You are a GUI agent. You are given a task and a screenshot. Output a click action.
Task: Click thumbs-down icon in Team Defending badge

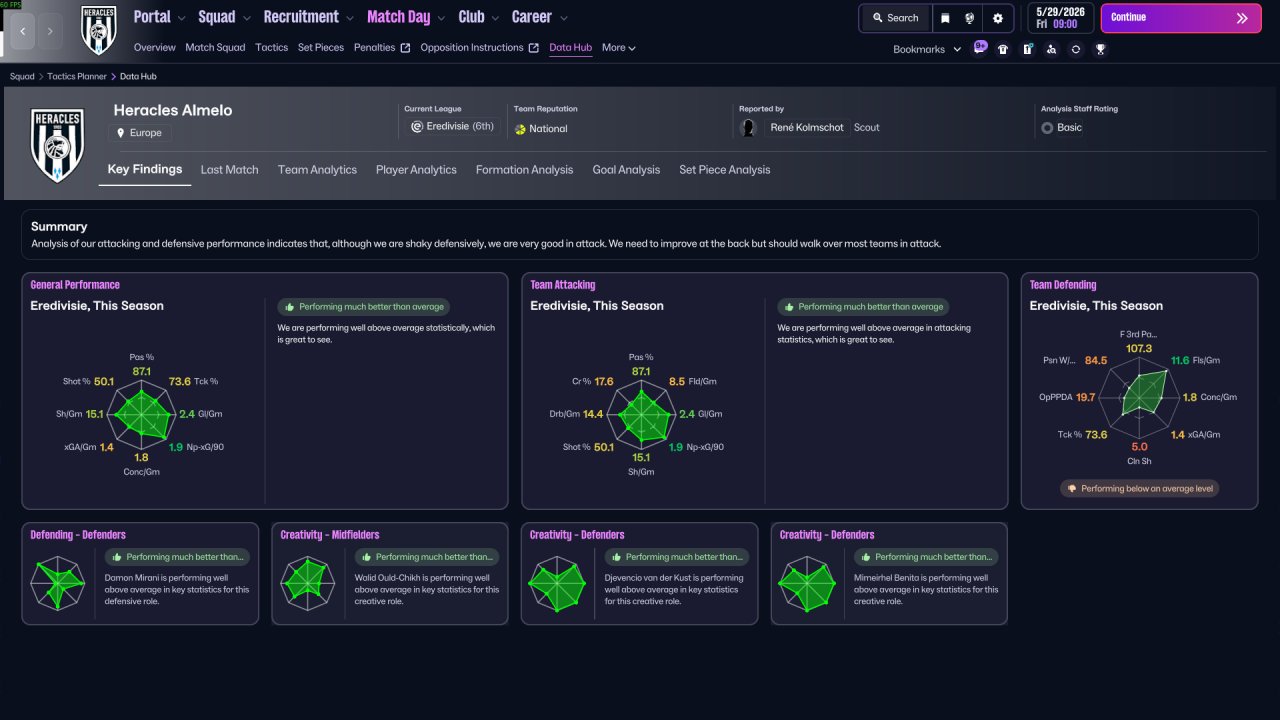point(1072,489)
